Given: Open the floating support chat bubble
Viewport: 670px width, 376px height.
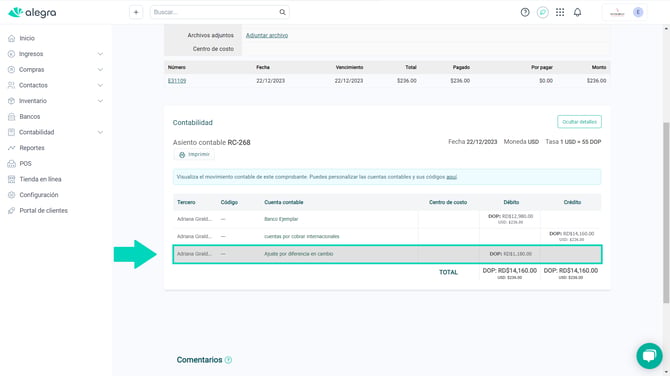Looking at the screenshot, I should point(649,355).
